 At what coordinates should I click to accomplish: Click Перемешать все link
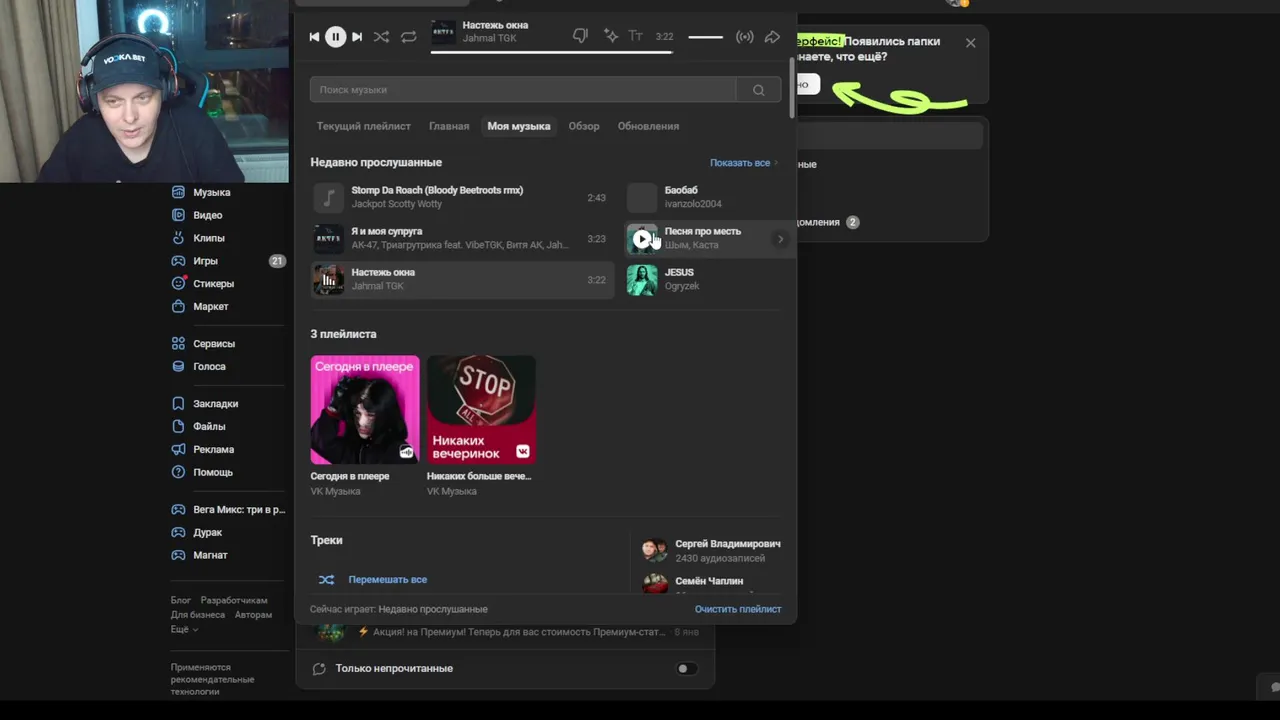pos(388,580)
